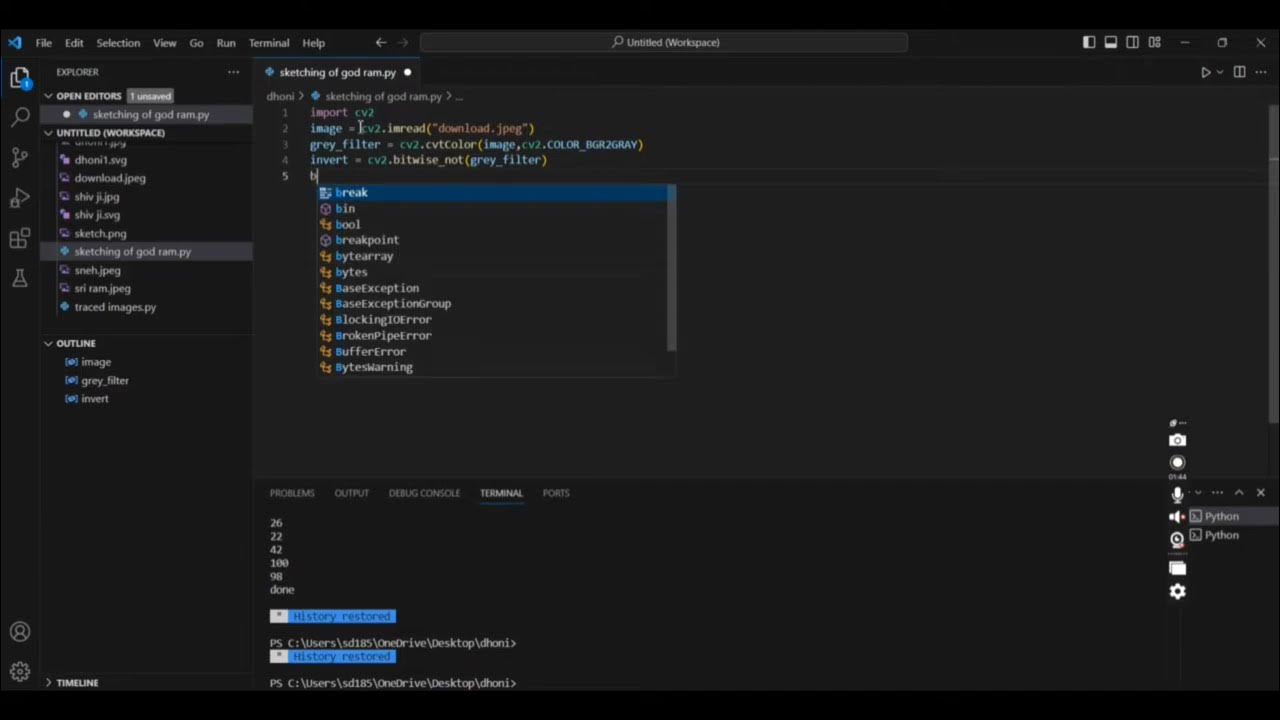Screen dimensions: 1280x720
Task: Open sketch.png in the file tree
Action: [100, 233]
